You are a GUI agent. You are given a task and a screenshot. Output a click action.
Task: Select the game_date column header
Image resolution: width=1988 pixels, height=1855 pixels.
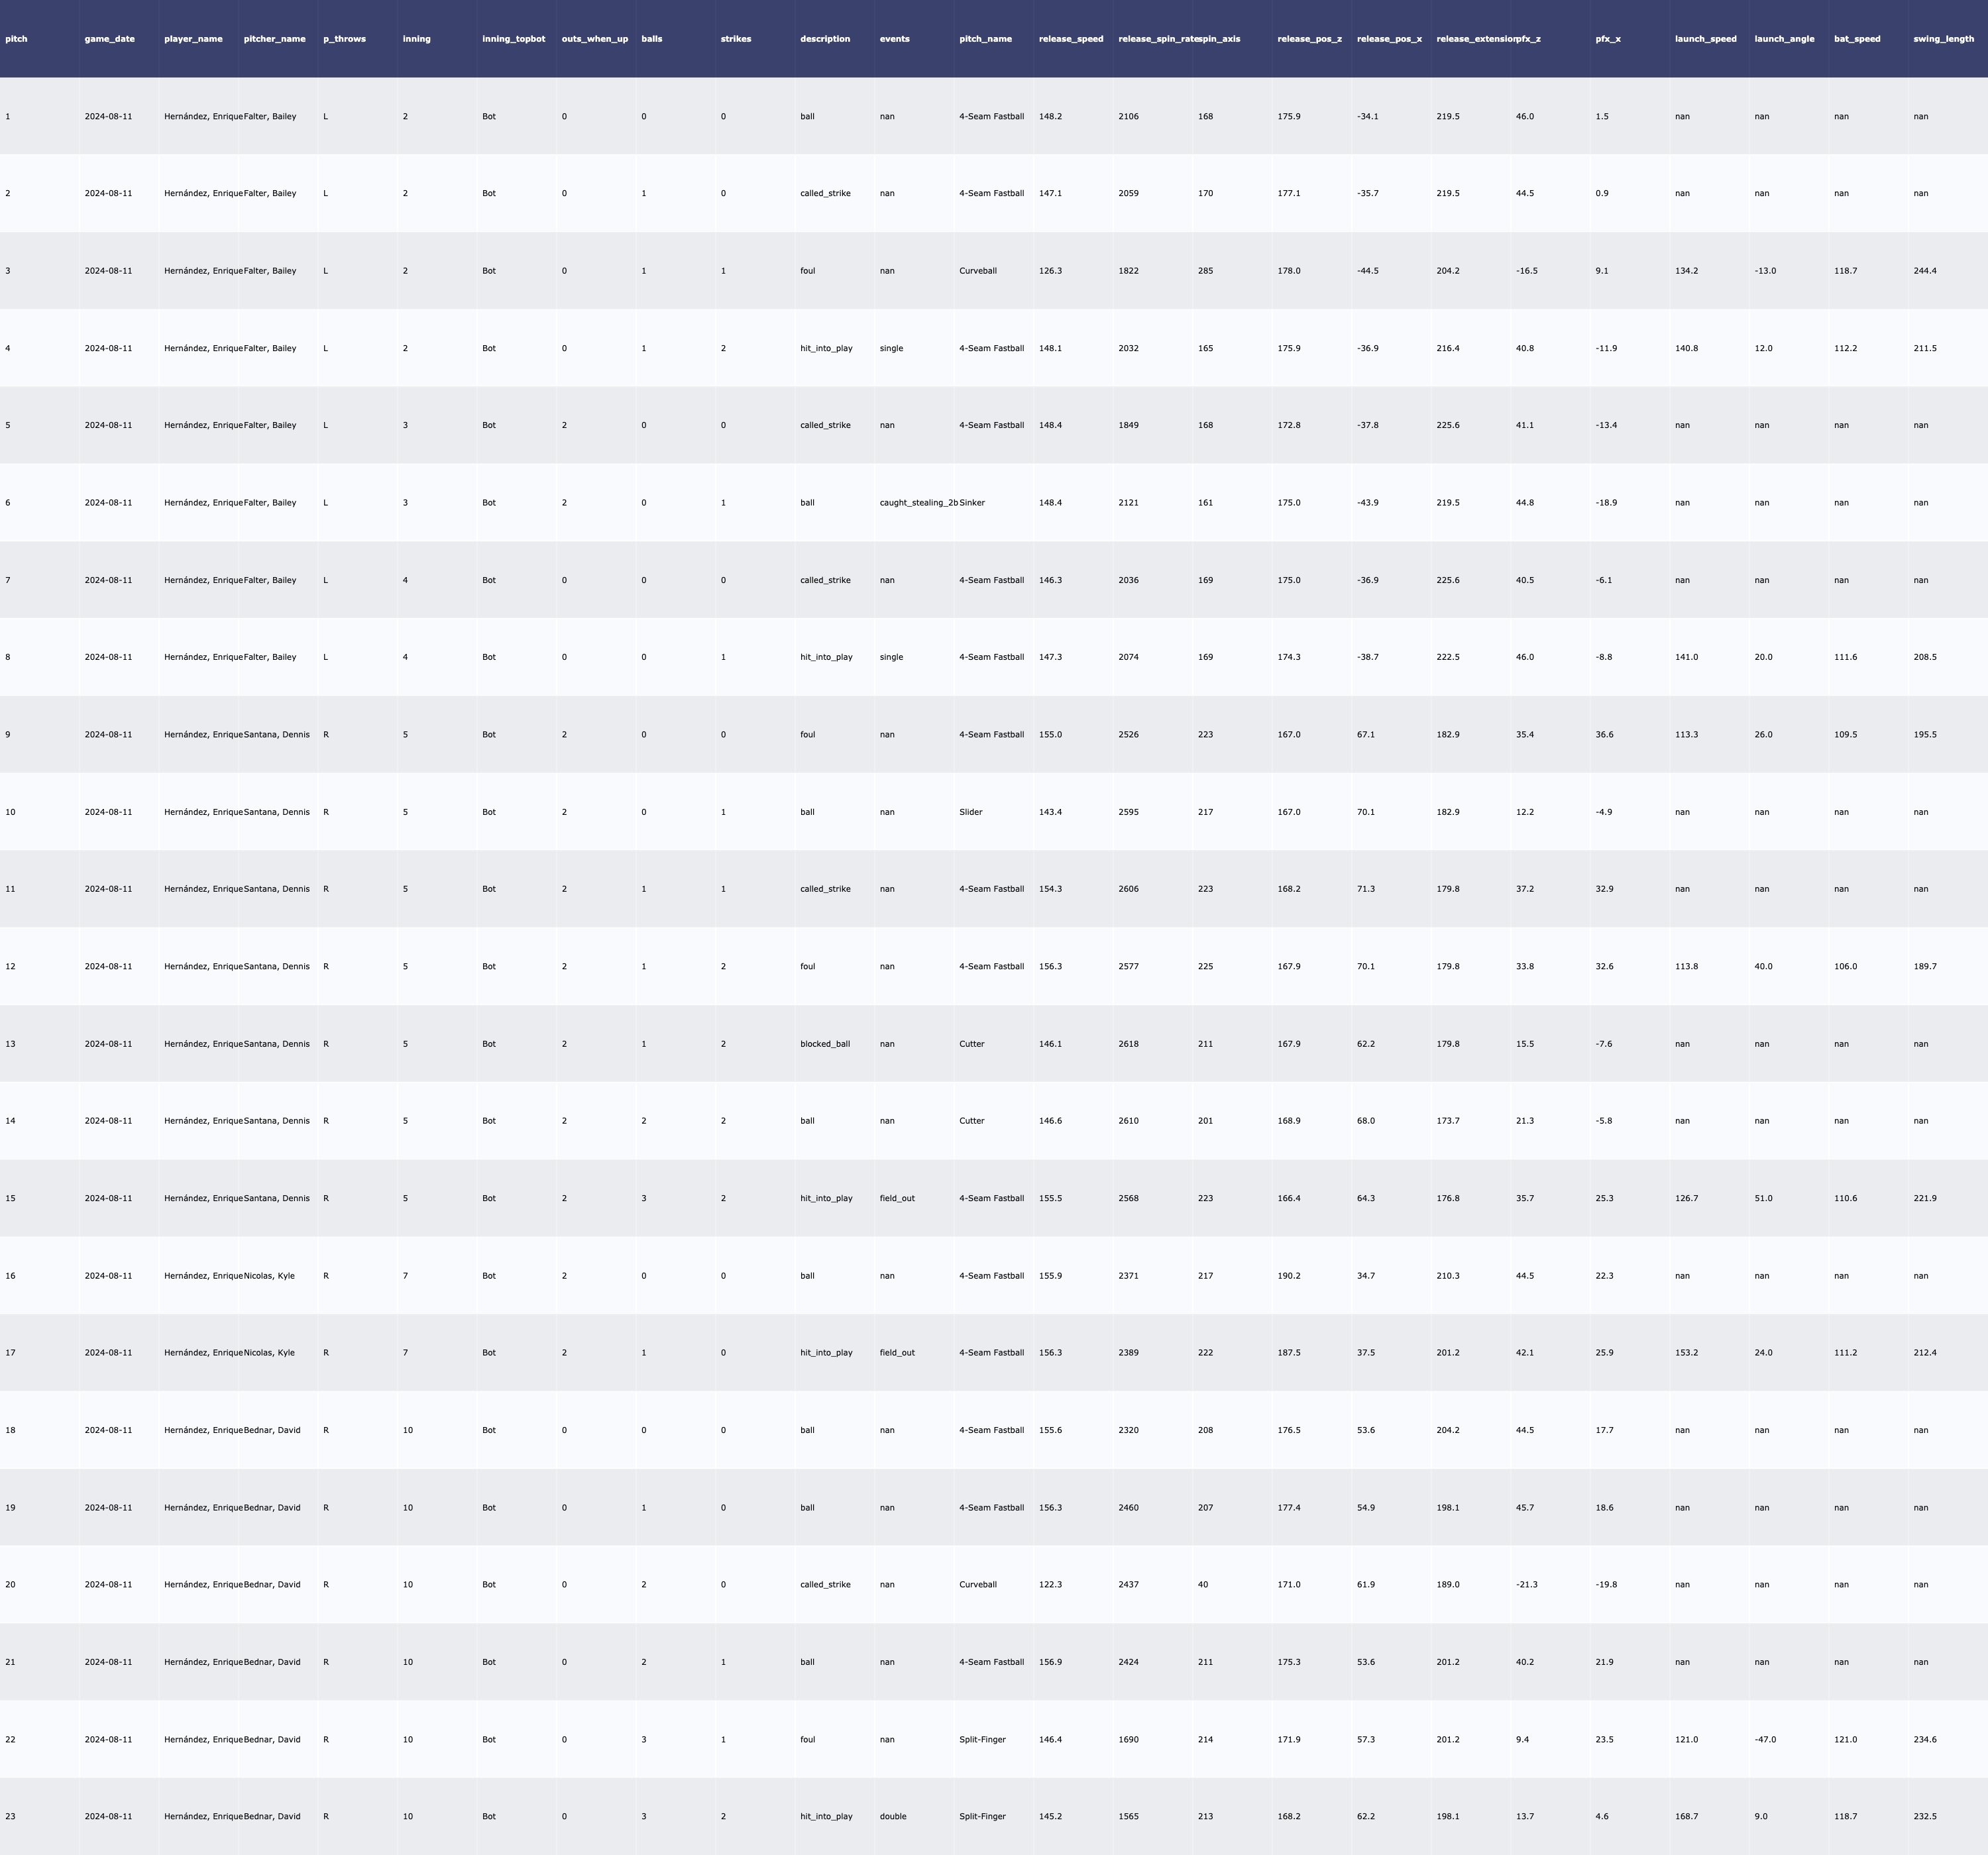110,39
